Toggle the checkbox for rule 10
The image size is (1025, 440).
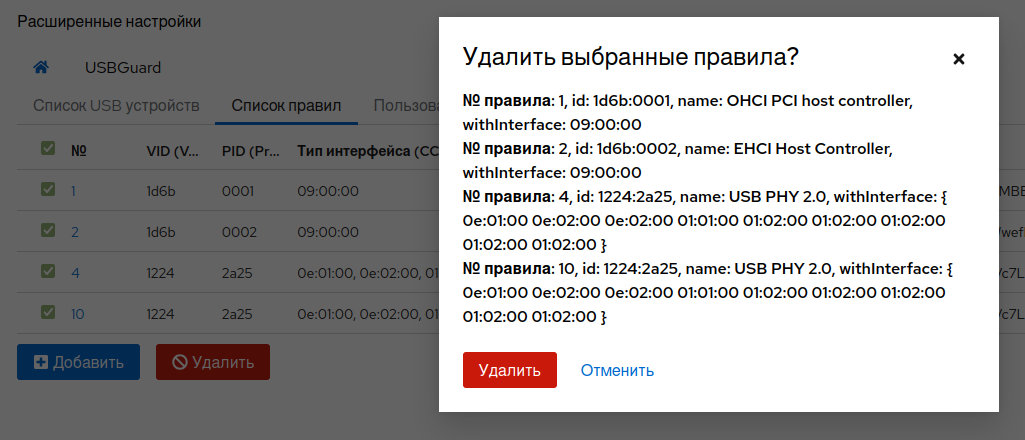(47, 312)
